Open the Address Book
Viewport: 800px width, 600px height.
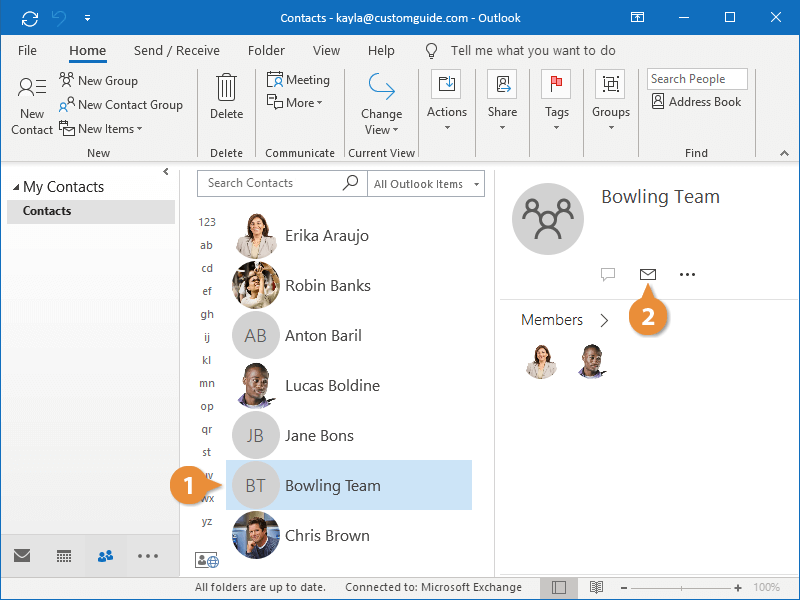pyautogui.click(x=696, y=102)
